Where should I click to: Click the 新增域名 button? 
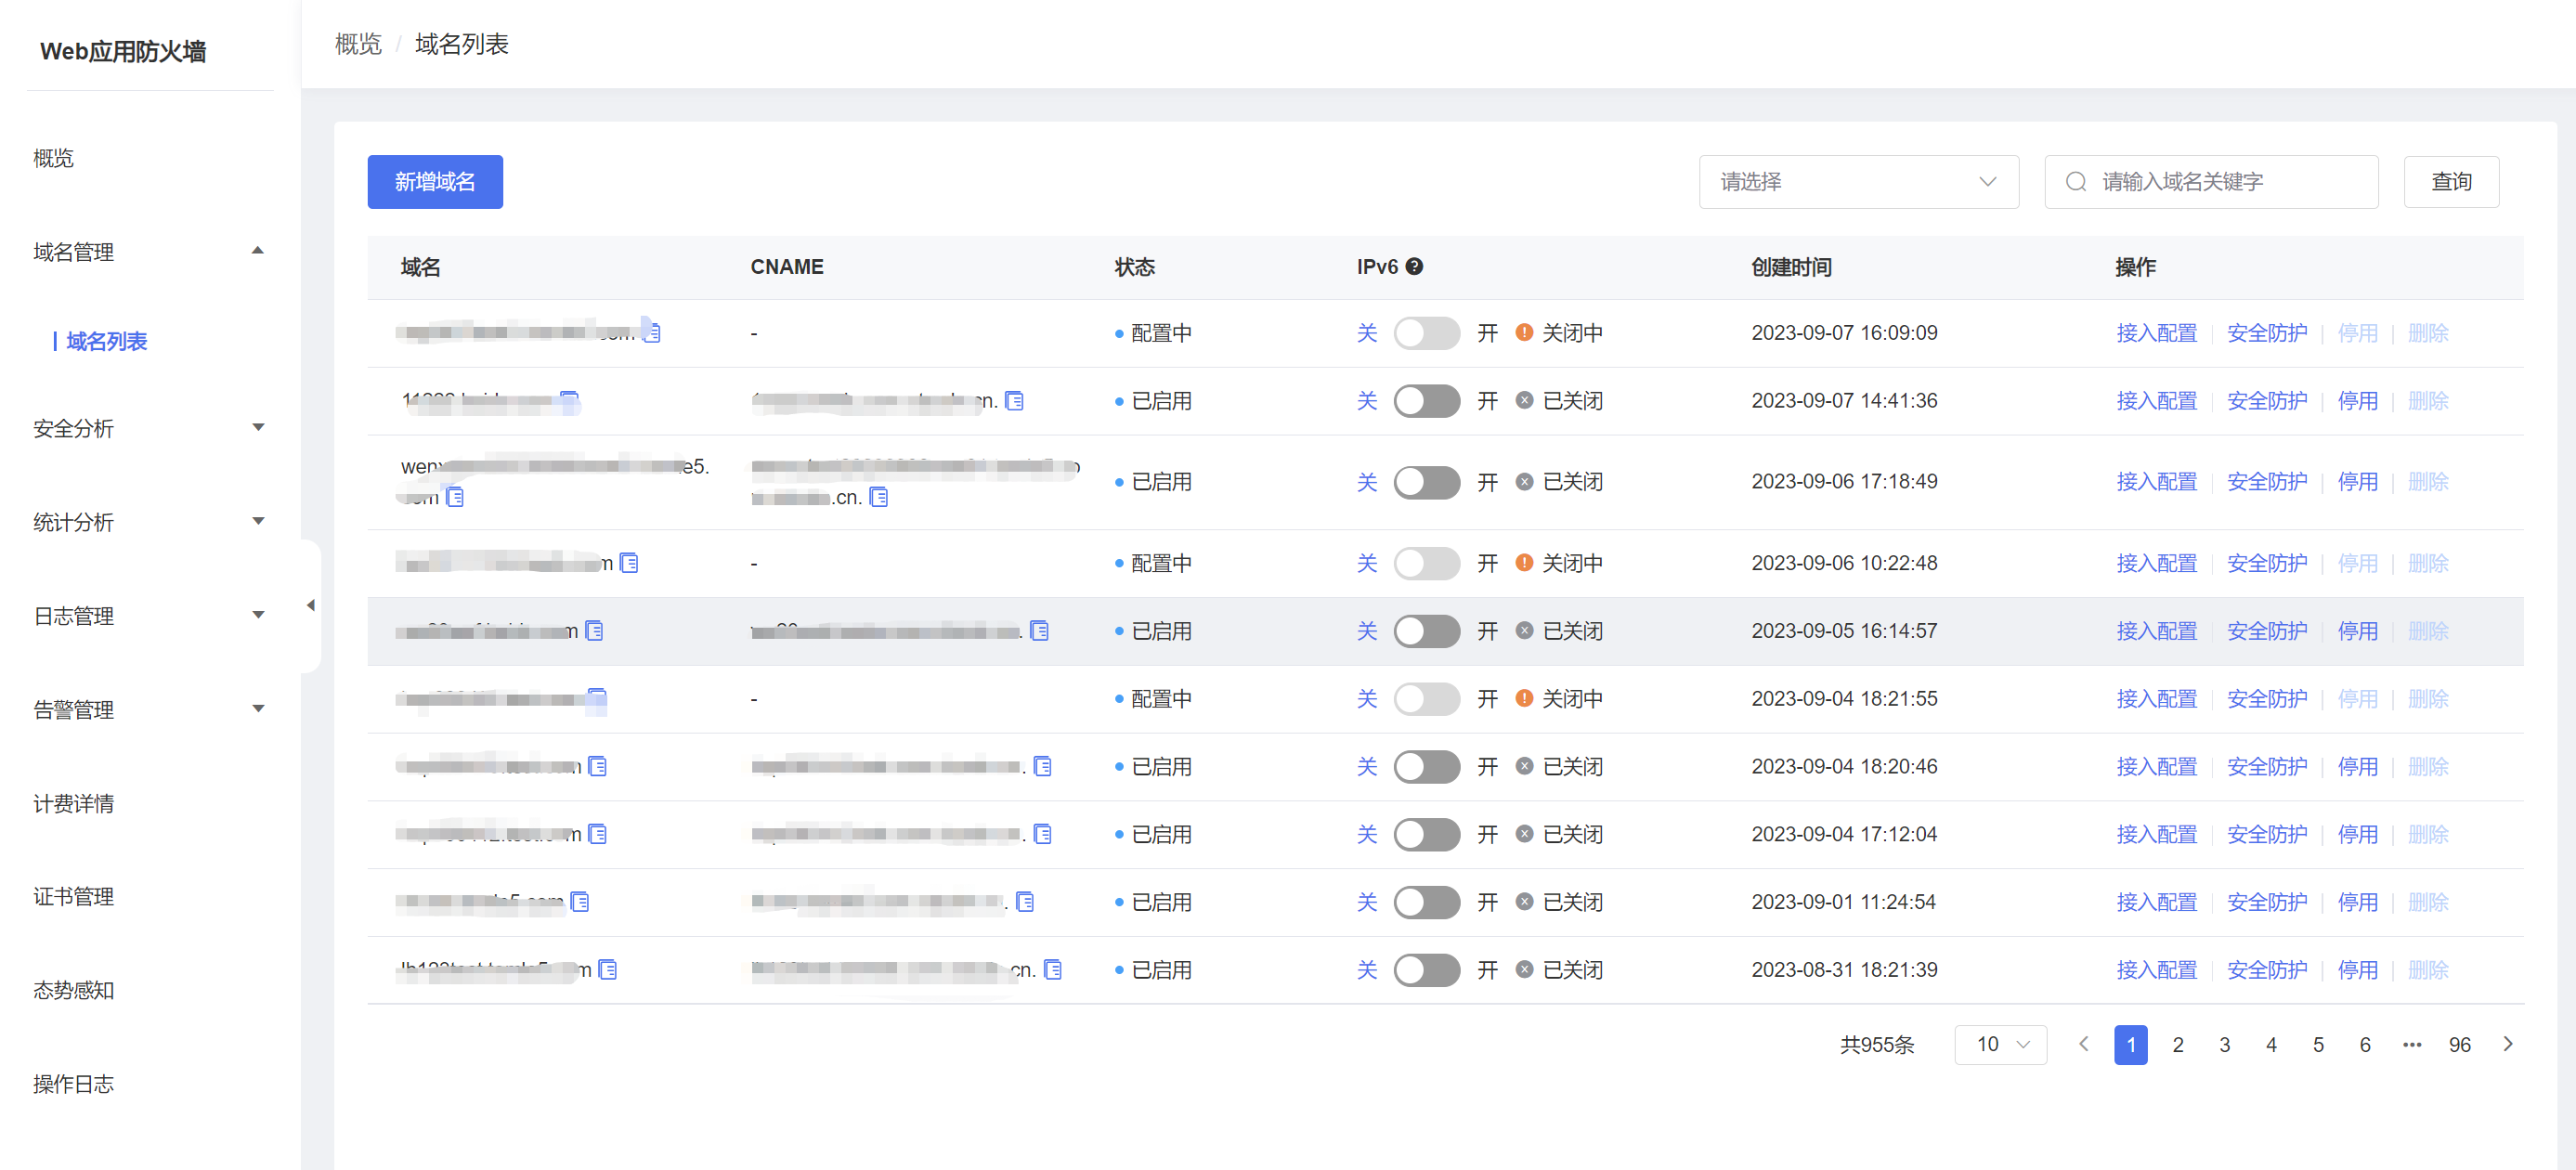(434, 182)
